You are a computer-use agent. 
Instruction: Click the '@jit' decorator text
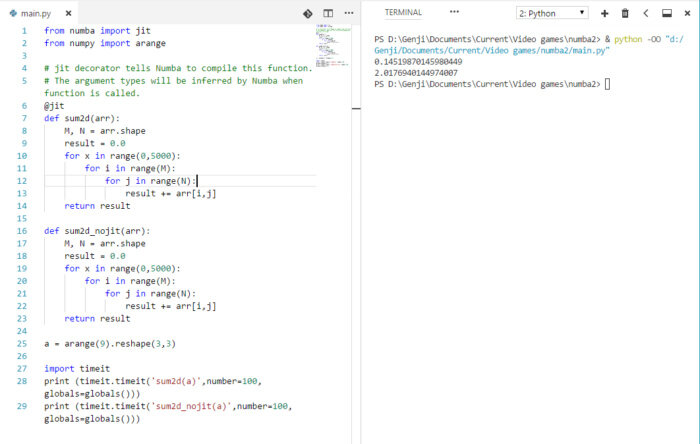(54, 106)
